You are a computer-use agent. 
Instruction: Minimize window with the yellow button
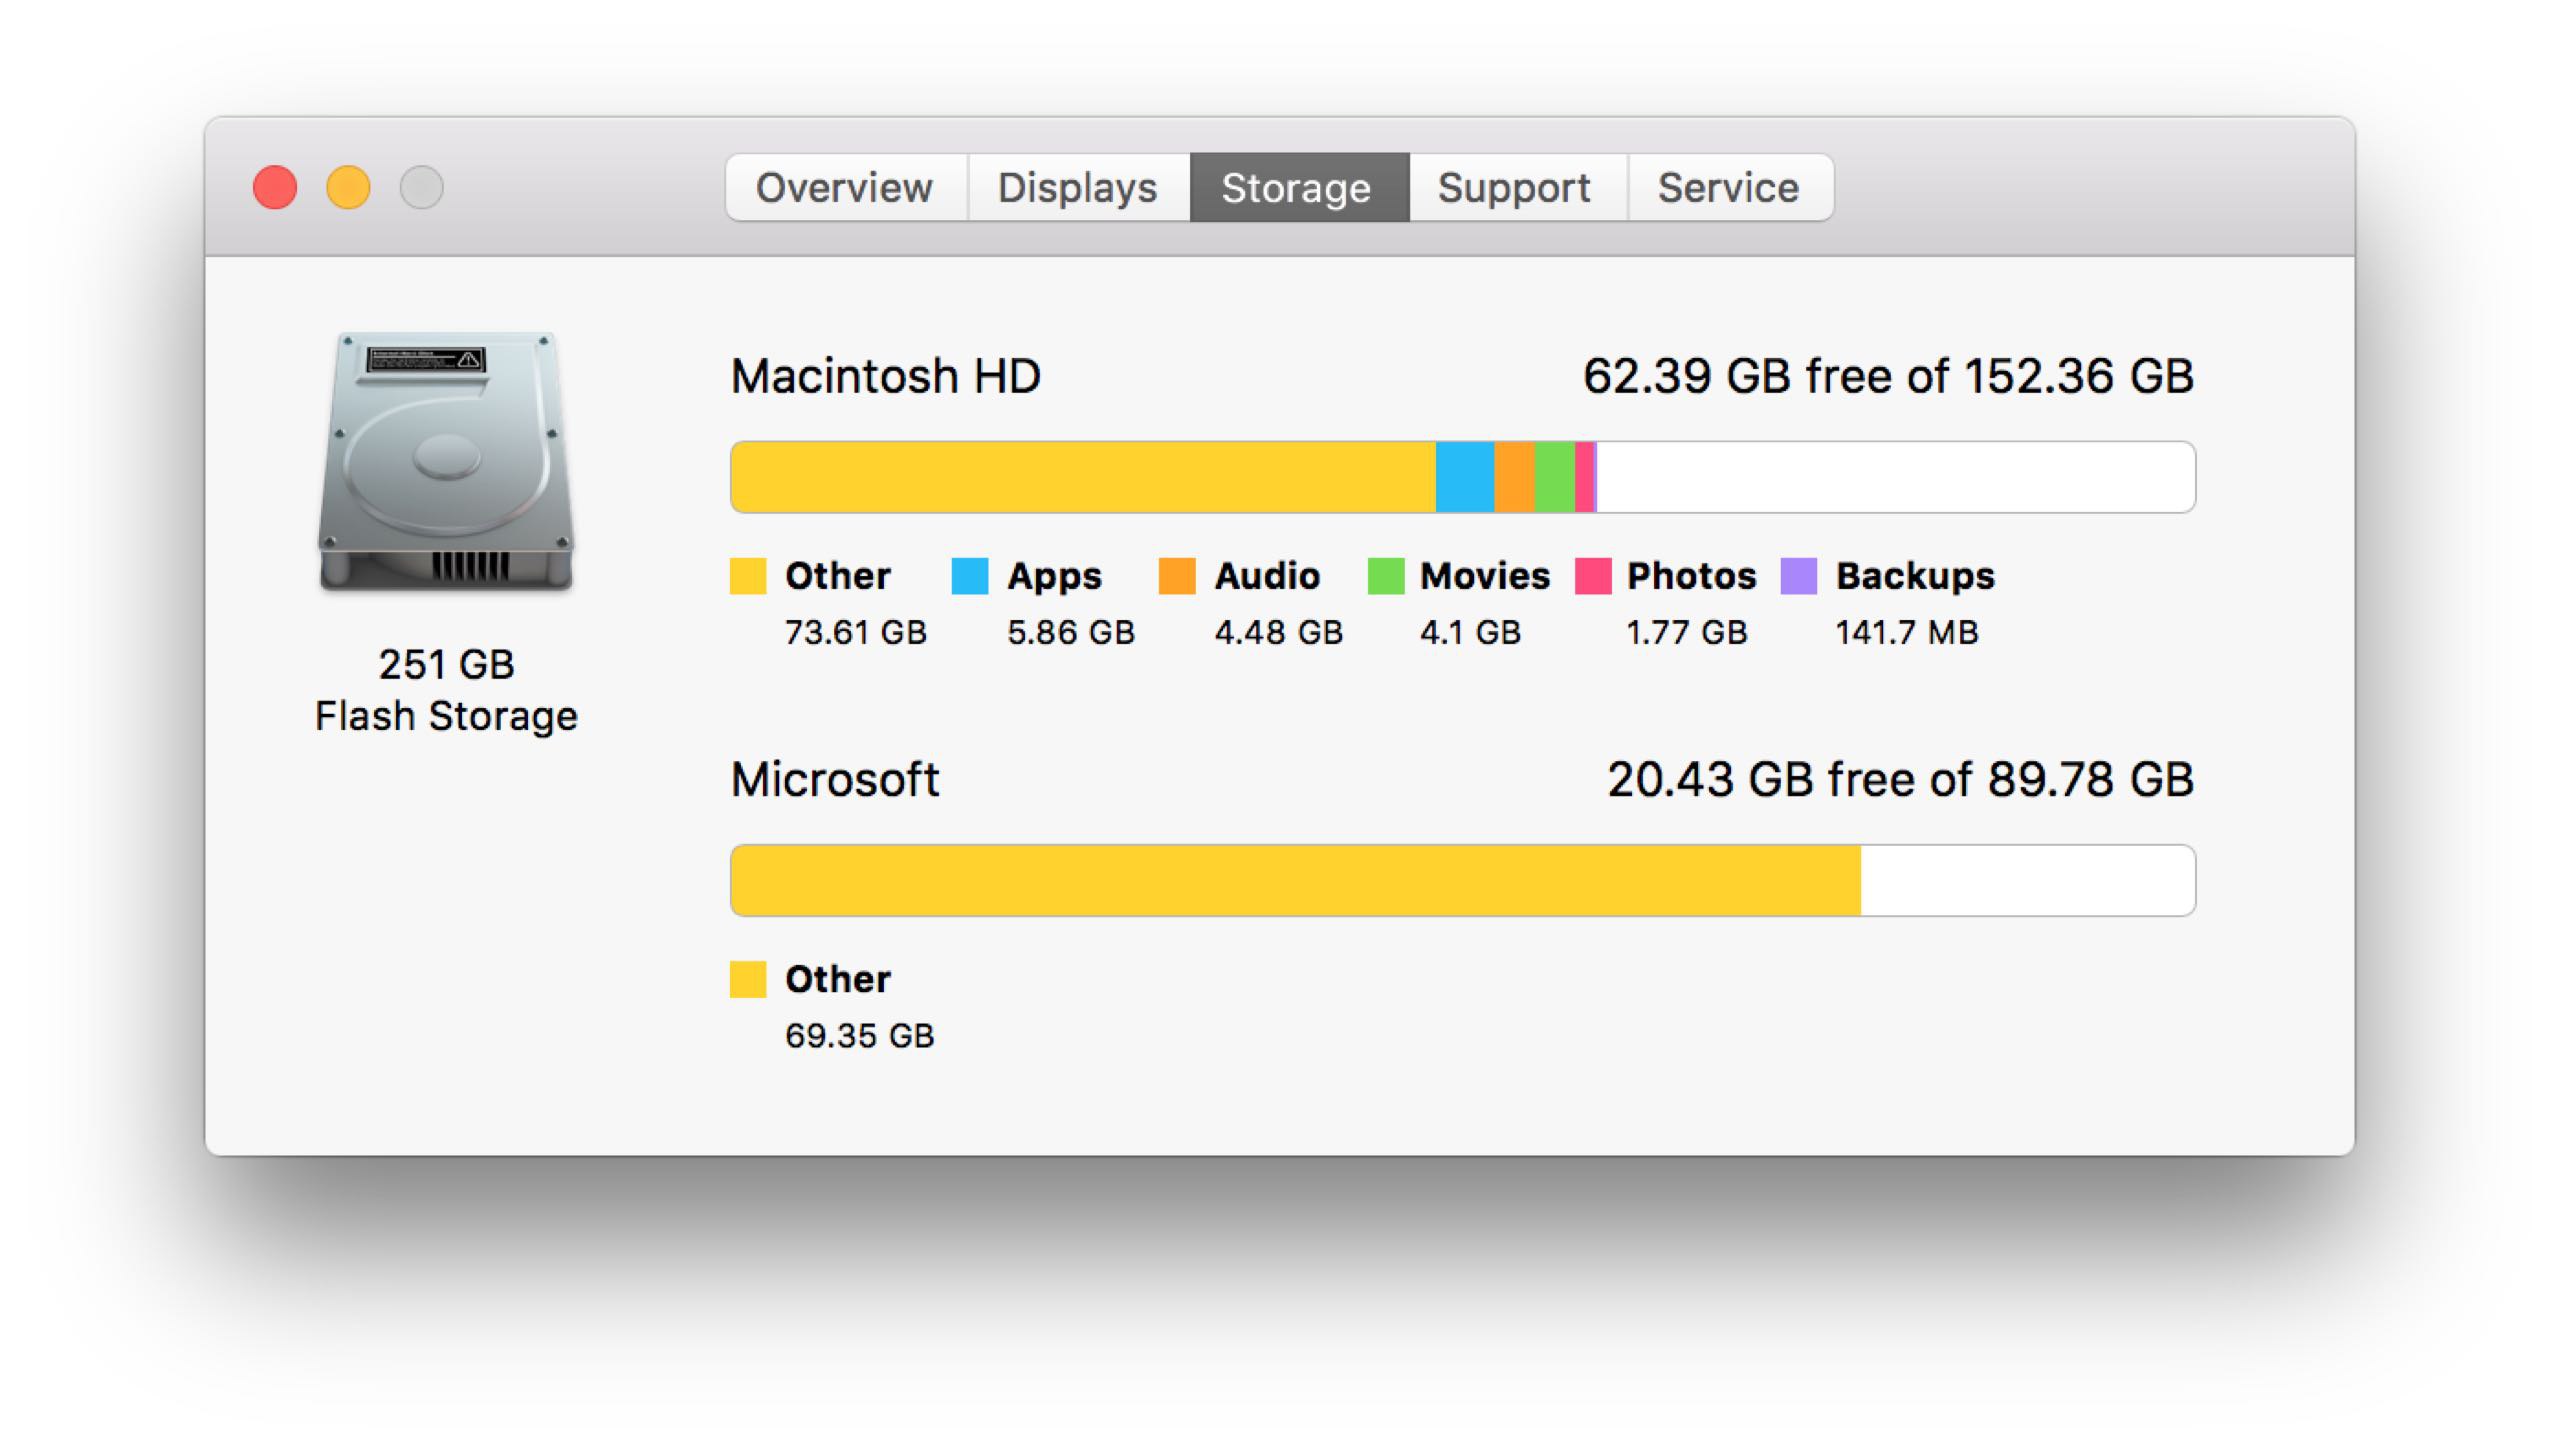[348, 188]
